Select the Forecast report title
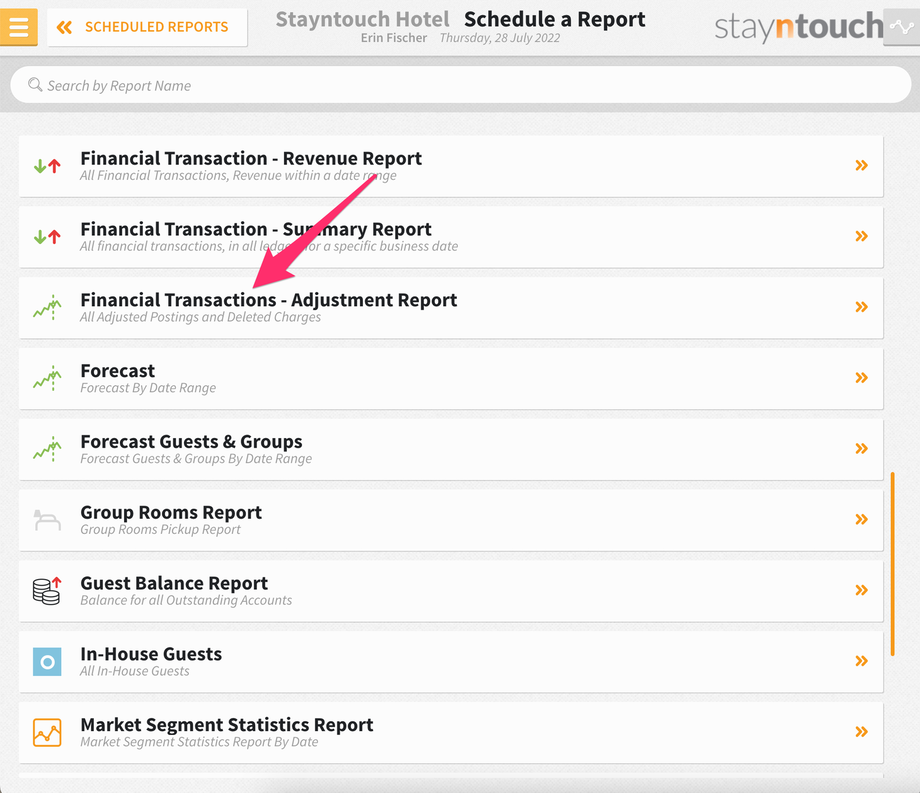The height and width of the screenshot is (793, 920). tap(118, 371)
